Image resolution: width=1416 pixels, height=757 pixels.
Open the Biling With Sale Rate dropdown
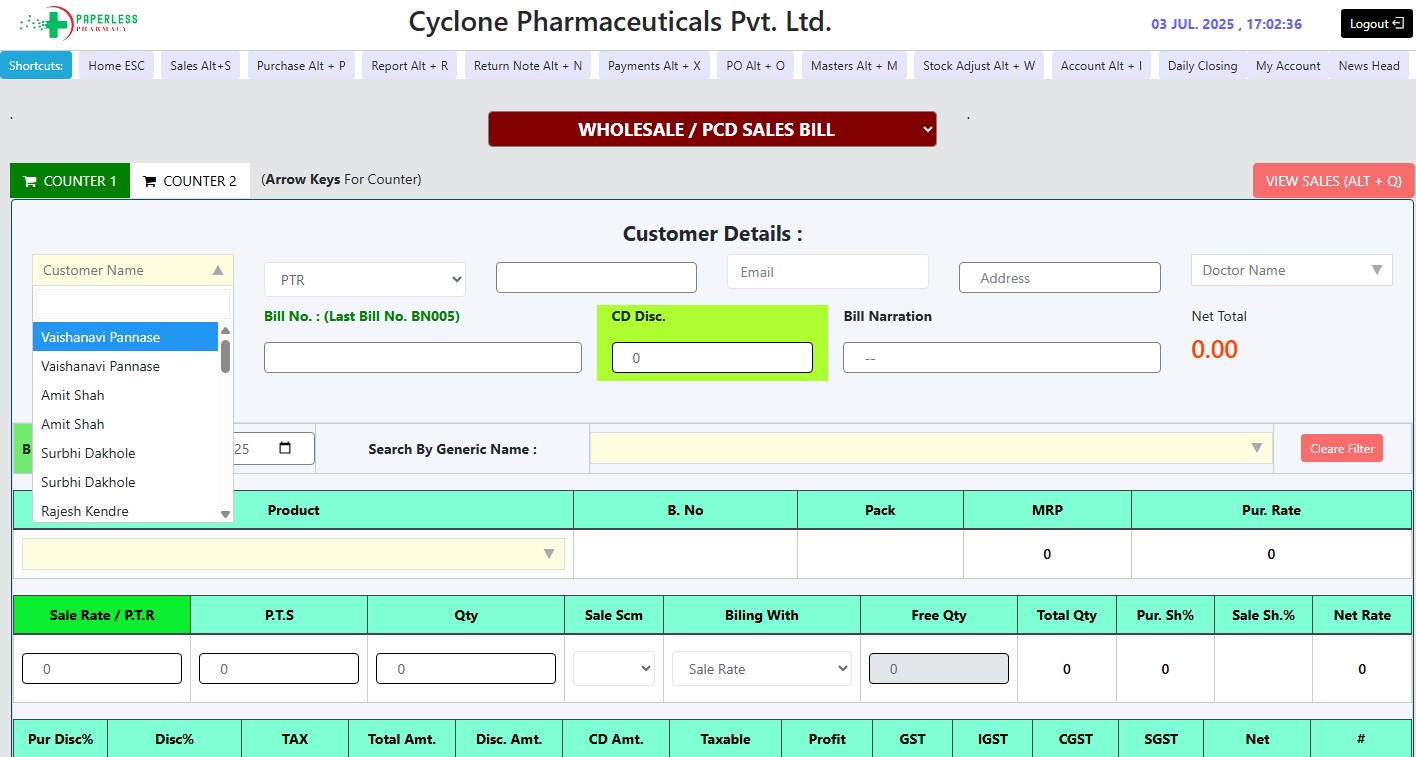761,669
